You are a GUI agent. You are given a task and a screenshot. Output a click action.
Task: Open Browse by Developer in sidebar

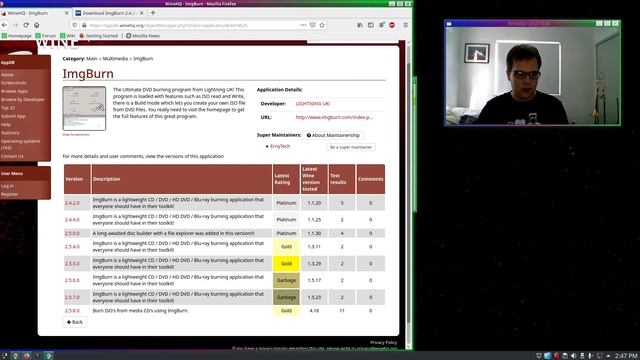[x=22, y=100]
